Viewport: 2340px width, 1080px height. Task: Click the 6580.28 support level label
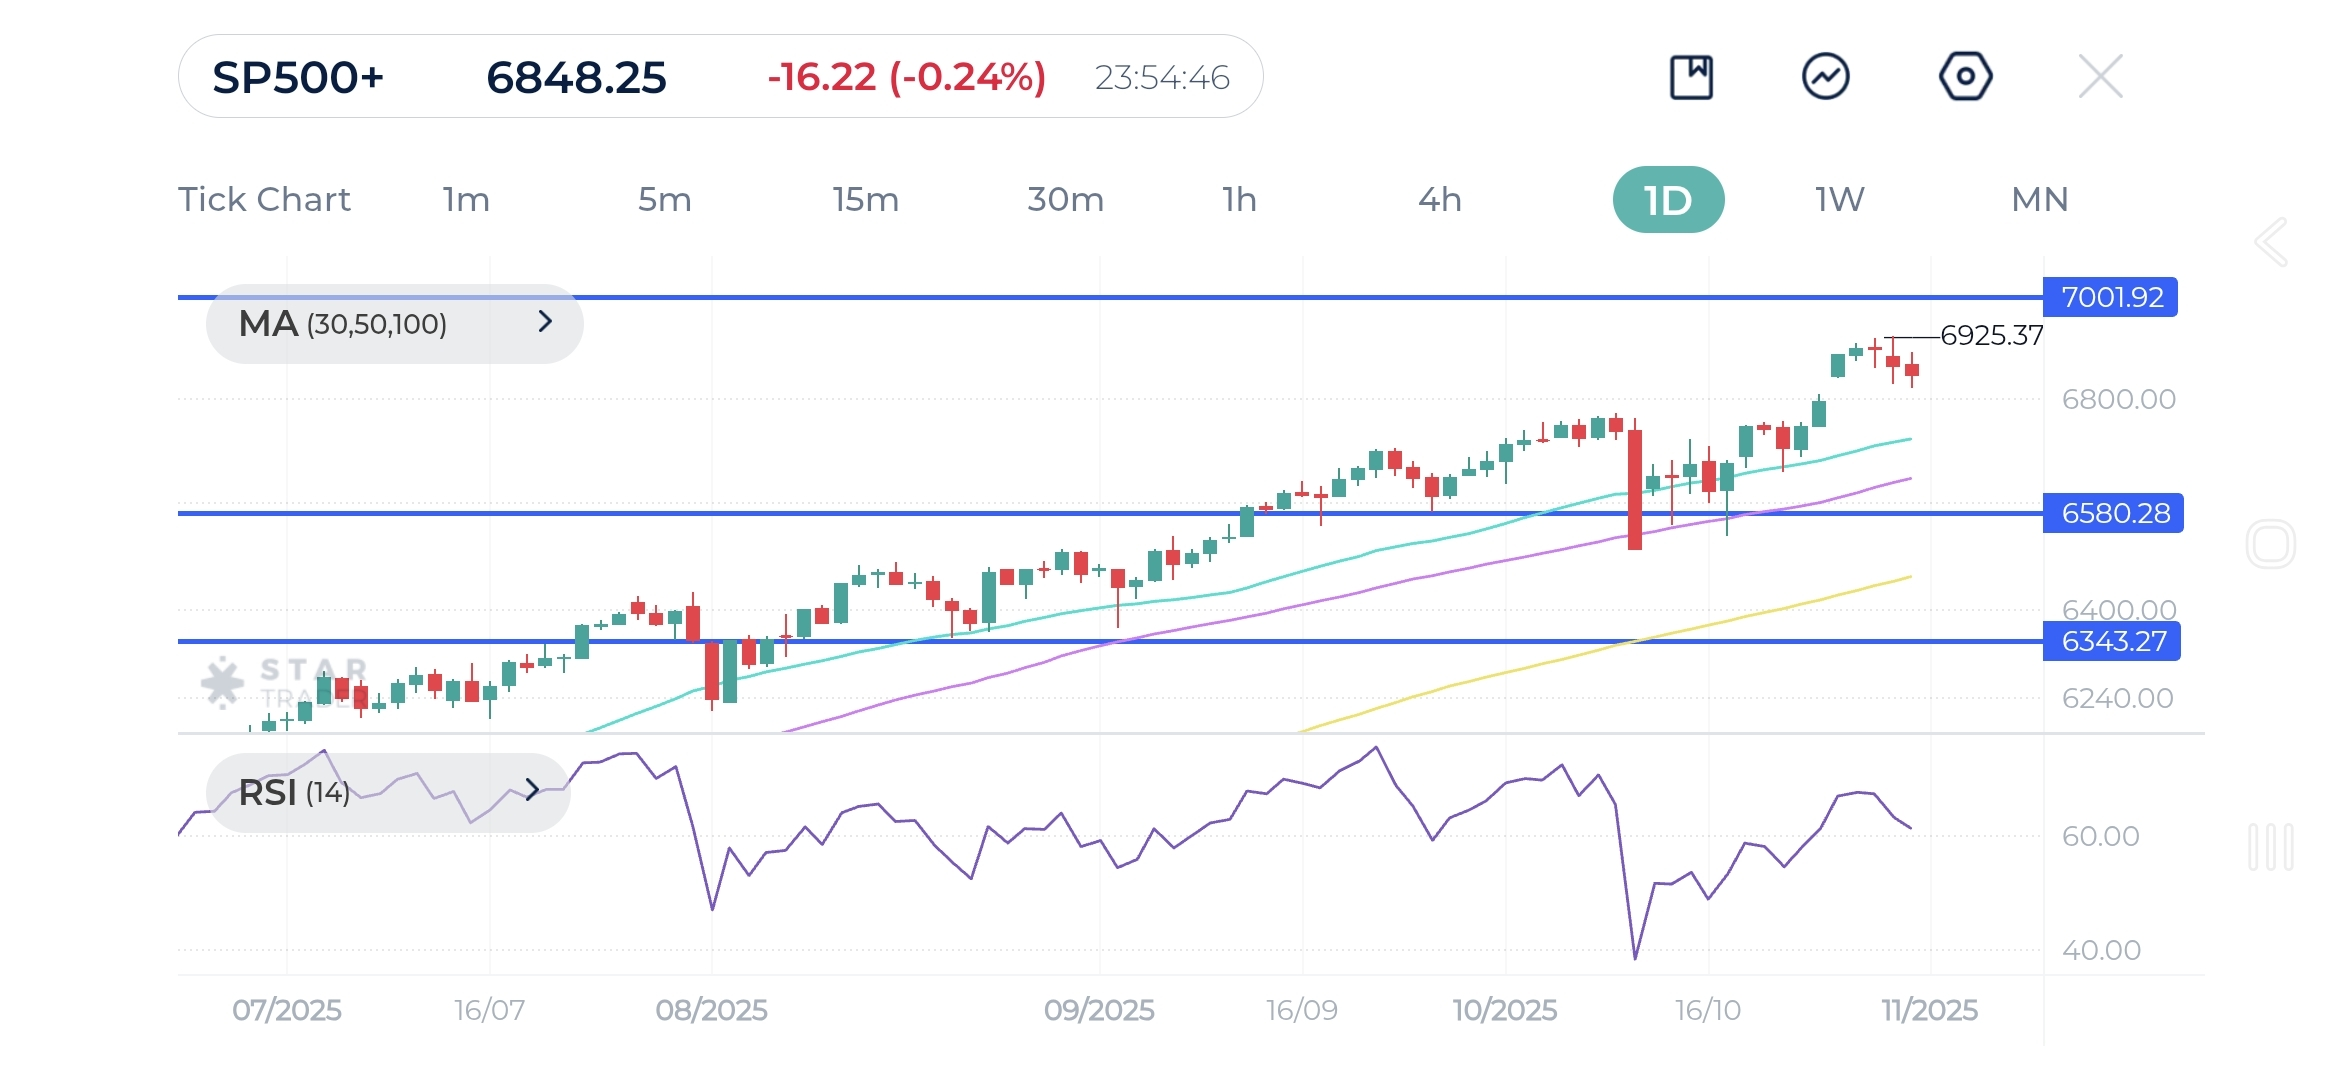pos(2112,514)
